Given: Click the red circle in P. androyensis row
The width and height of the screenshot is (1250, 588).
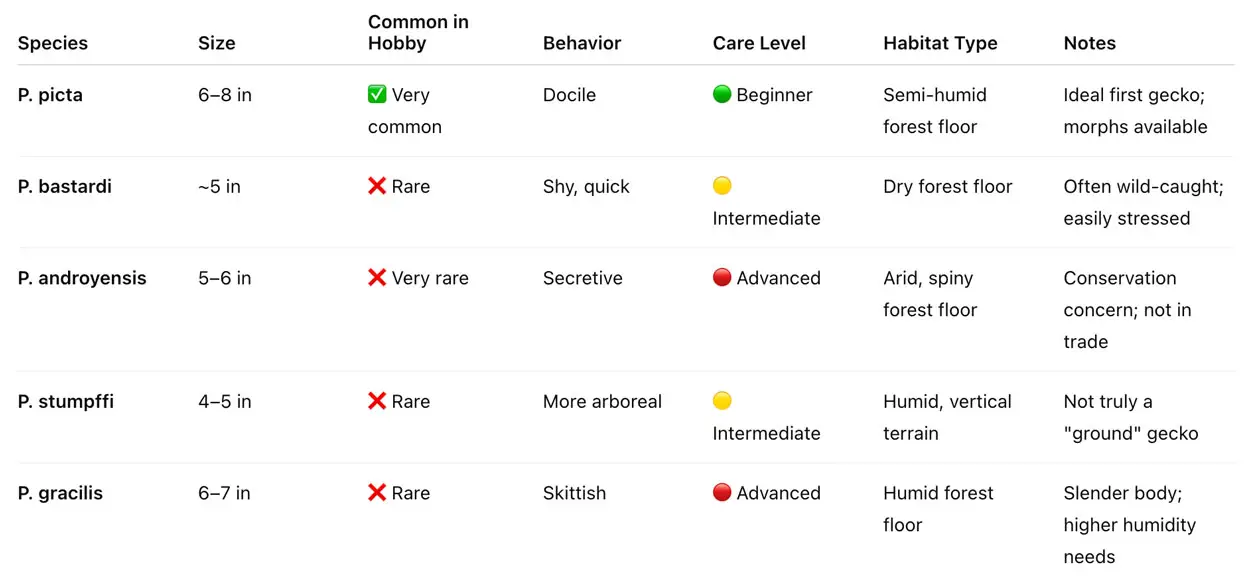Looking at the screenshot, I should click(722, 278).
